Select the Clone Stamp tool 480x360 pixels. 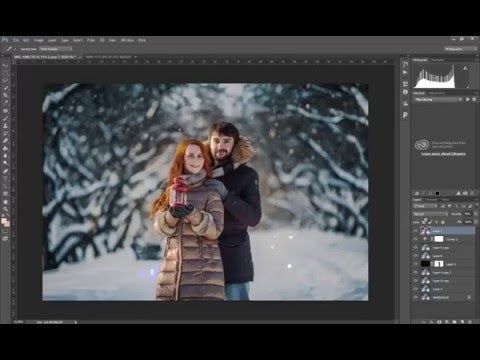point(5,126)
